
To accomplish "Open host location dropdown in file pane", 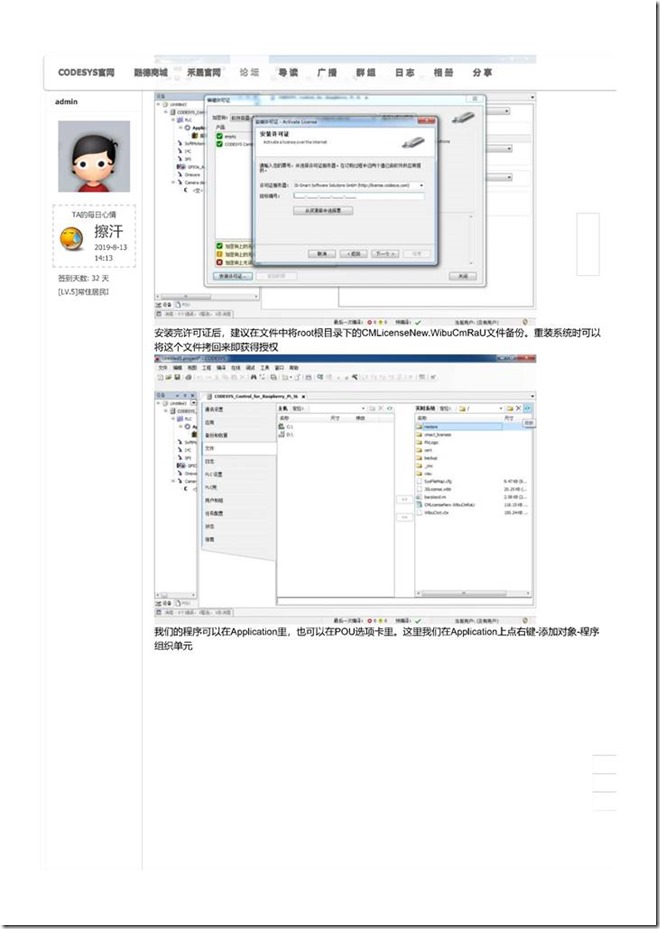I will point(363,408).
